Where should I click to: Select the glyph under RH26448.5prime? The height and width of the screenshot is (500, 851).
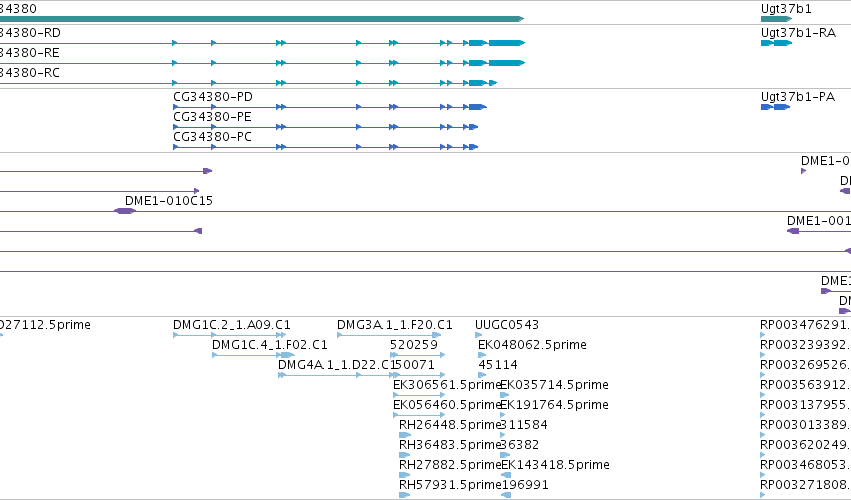click(x=405, y=435)
